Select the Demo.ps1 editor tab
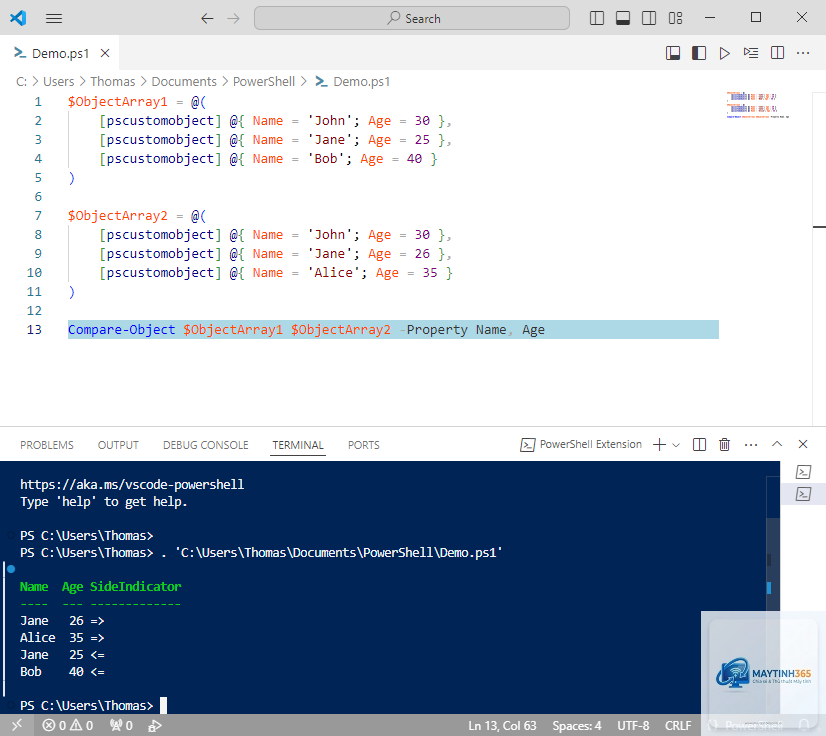 [60, 53]
